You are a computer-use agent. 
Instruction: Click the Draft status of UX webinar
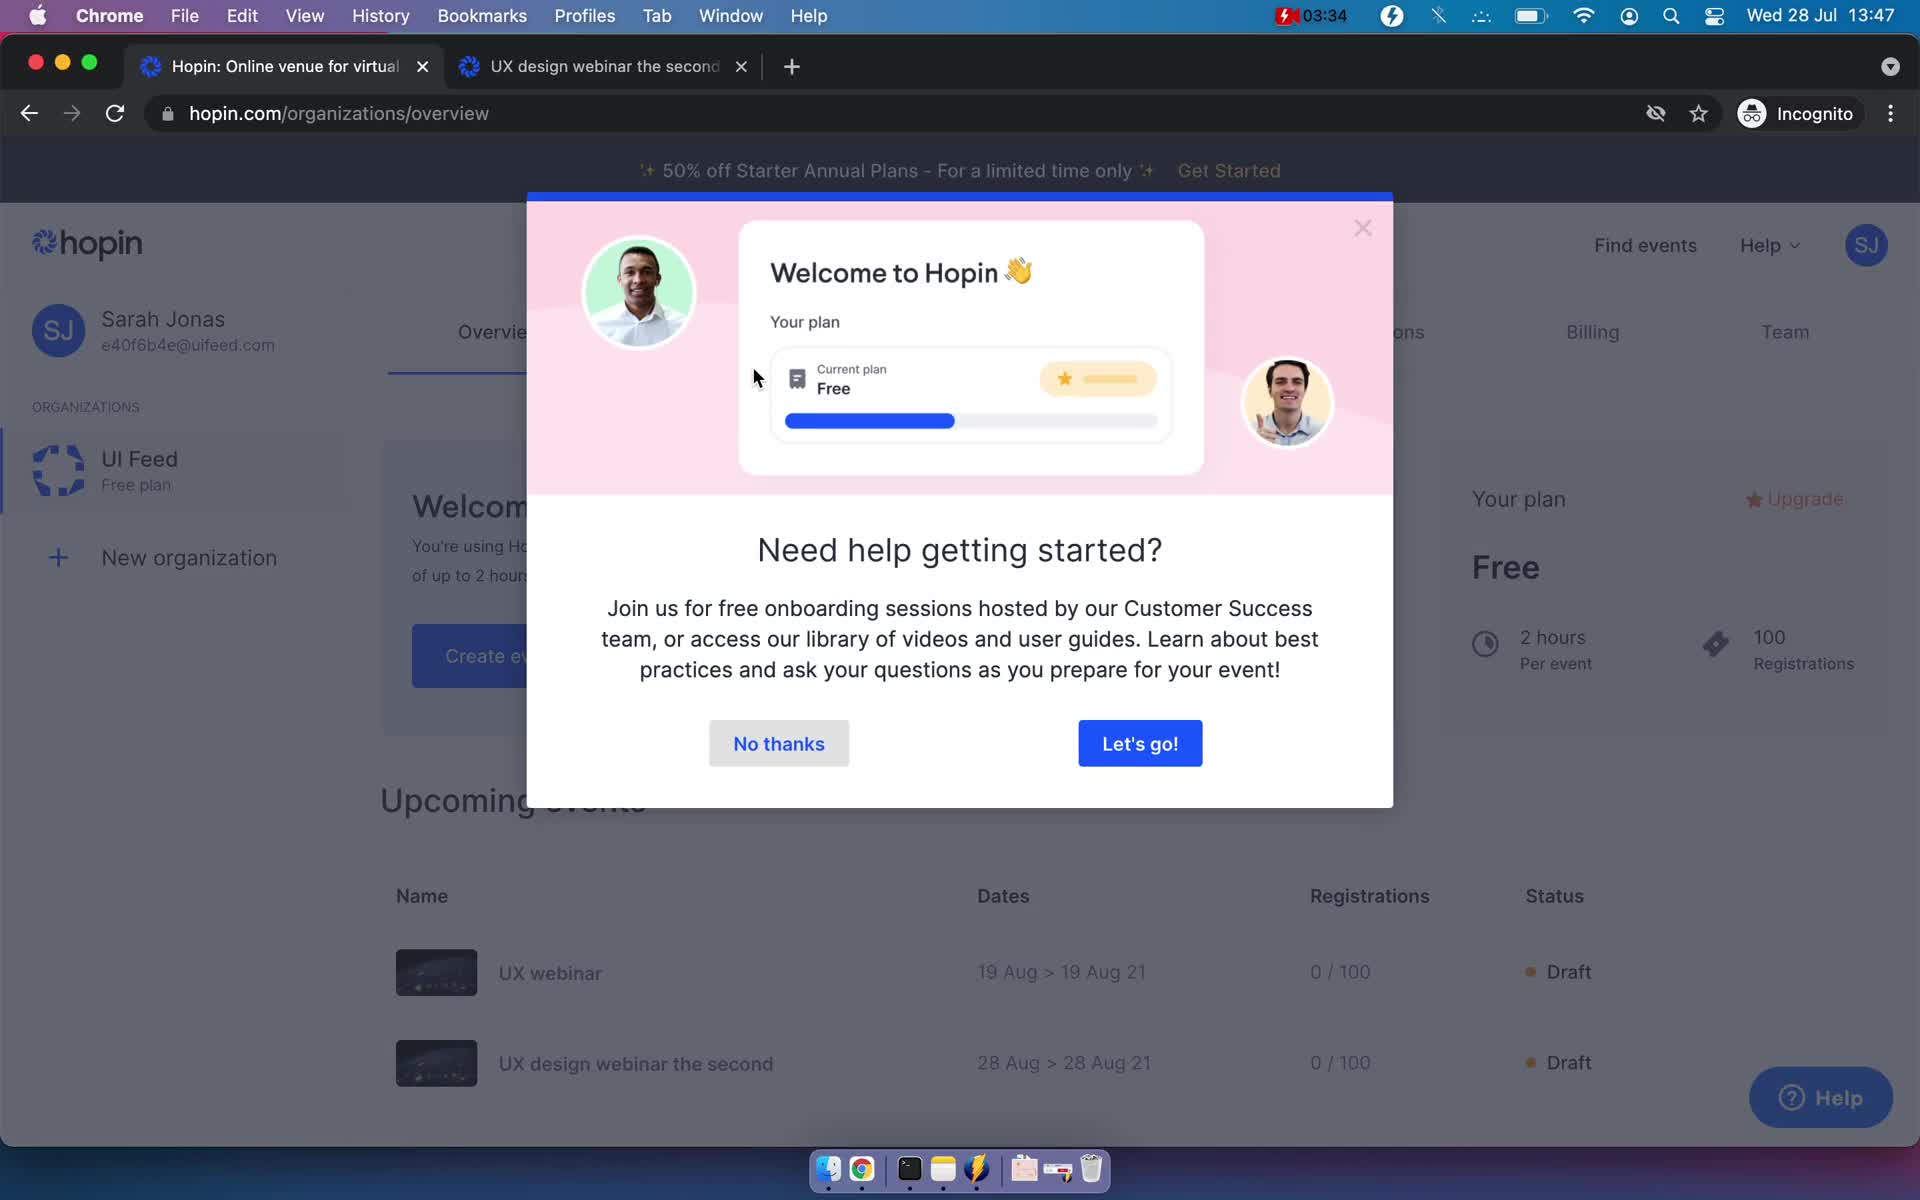pyautogui.click(x=1558, y=972)
